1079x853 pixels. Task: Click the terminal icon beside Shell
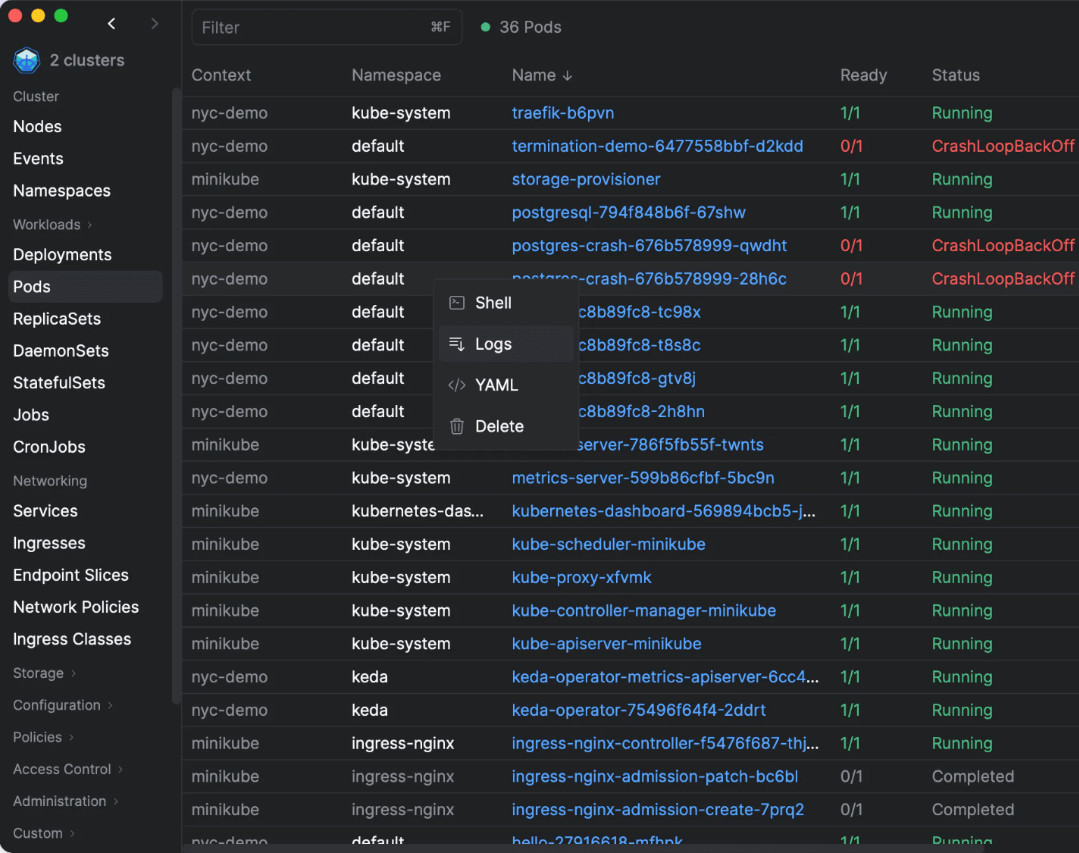(x=456, y=303)
